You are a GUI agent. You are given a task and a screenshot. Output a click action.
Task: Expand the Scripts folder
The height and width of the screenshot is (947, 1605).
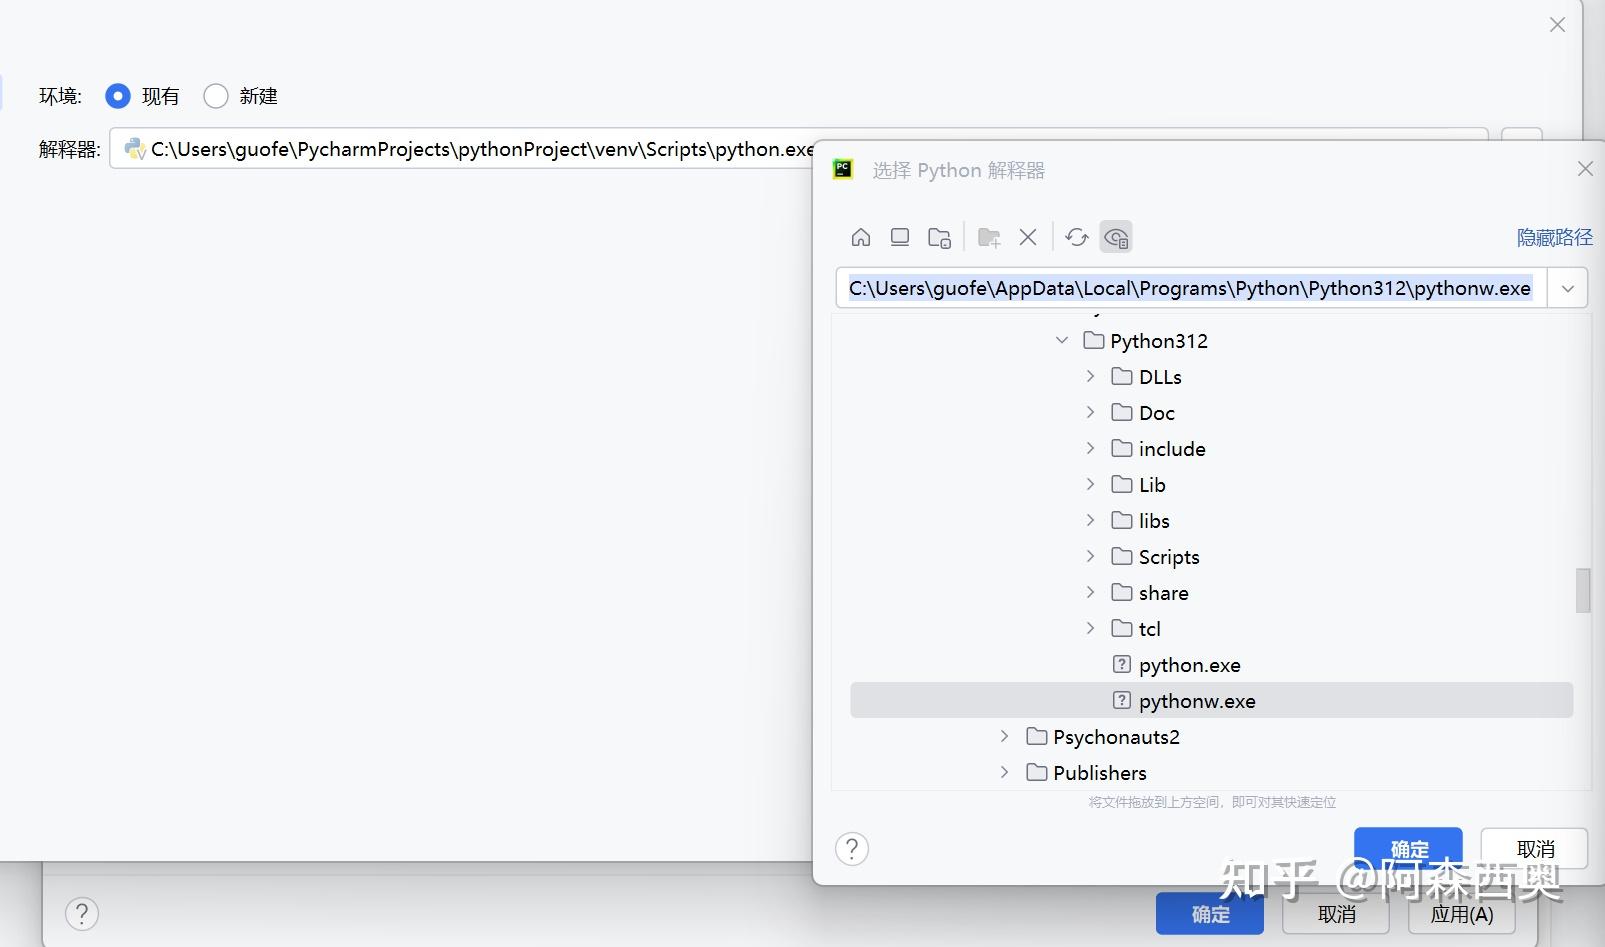click(x=1091, y=557)
